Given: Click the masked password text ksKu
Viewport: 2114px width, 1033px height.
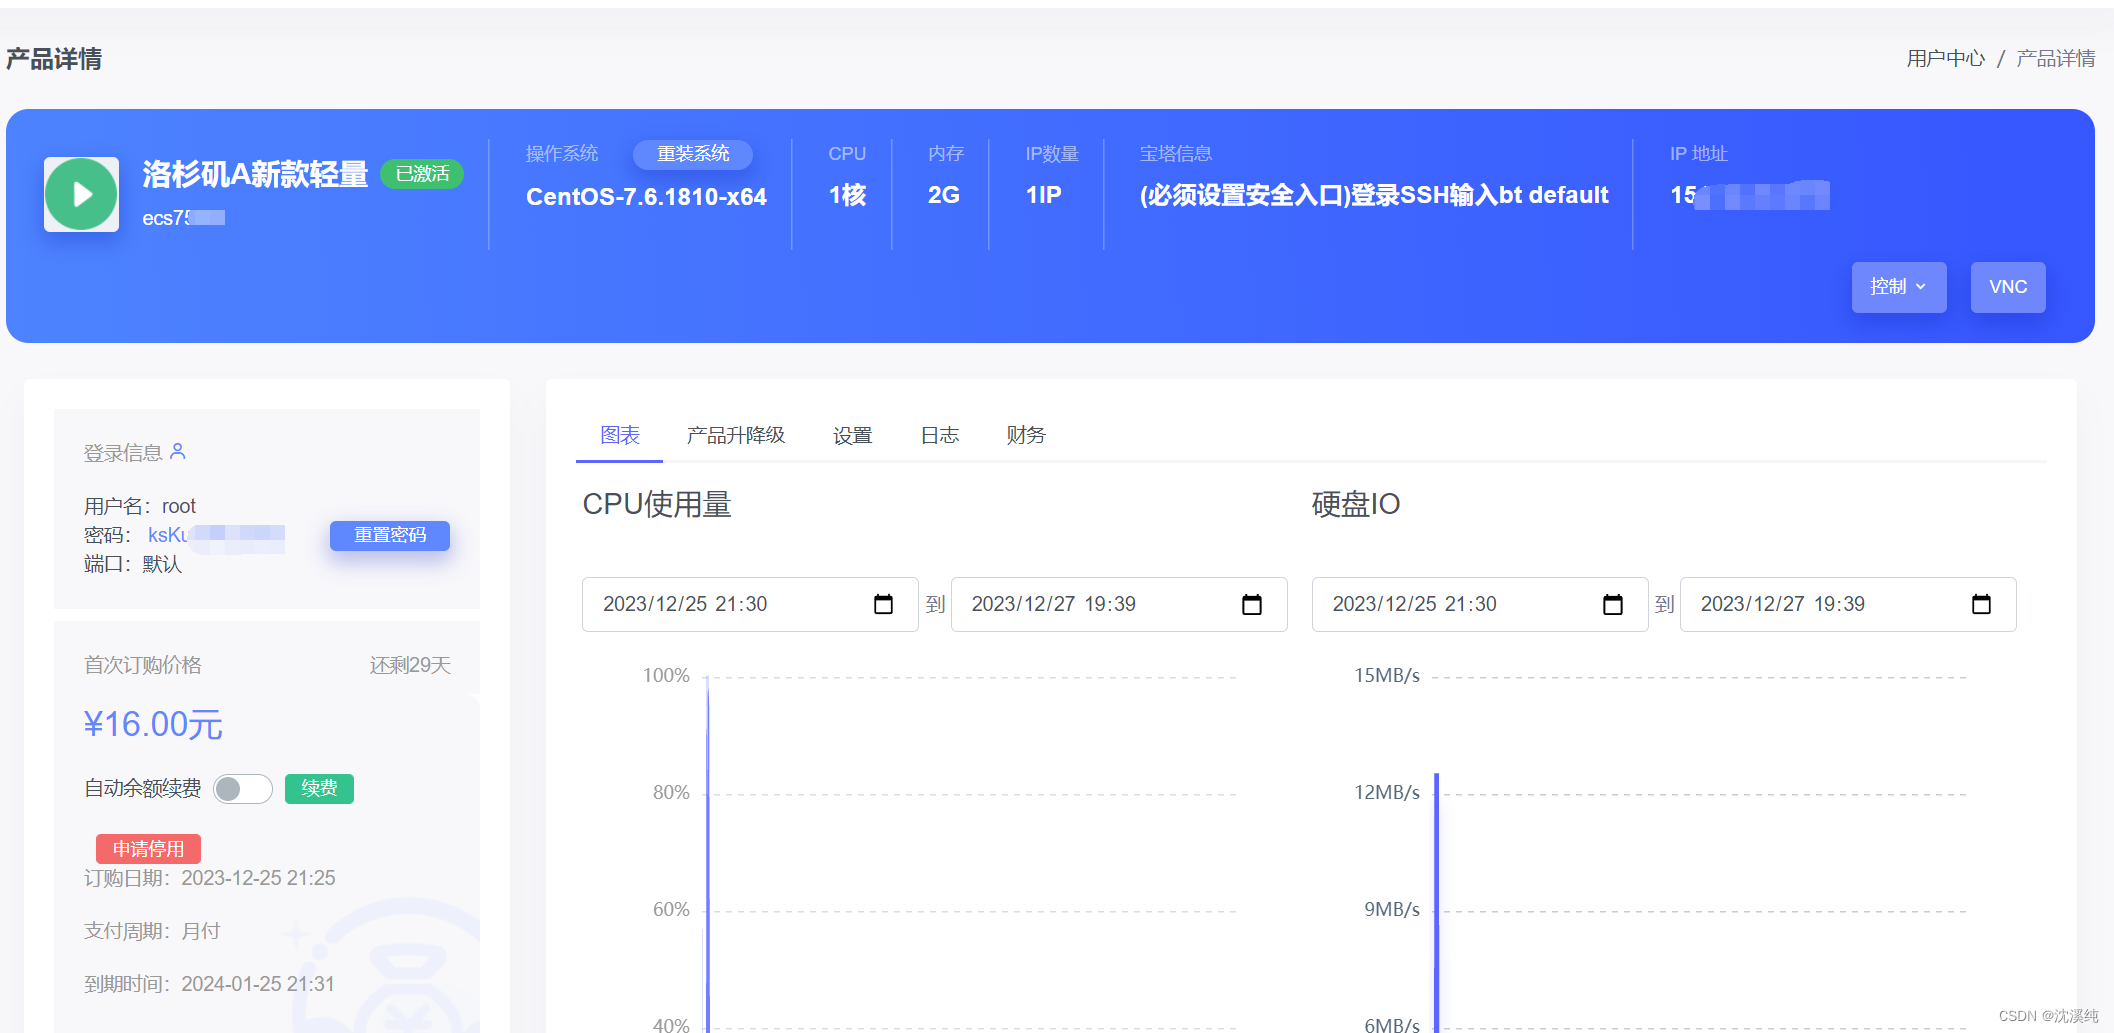Looking at the screenshot, I should pyautogui.click(x=216, y=535).
